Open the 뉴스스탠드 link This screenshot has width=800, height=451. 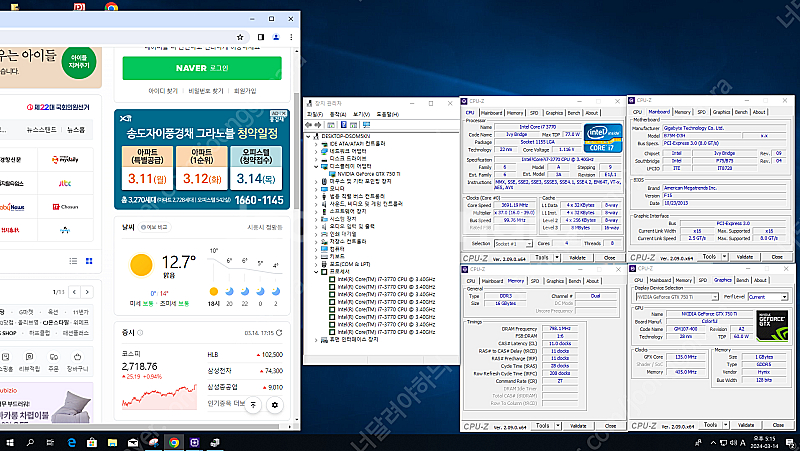[41, 130]
